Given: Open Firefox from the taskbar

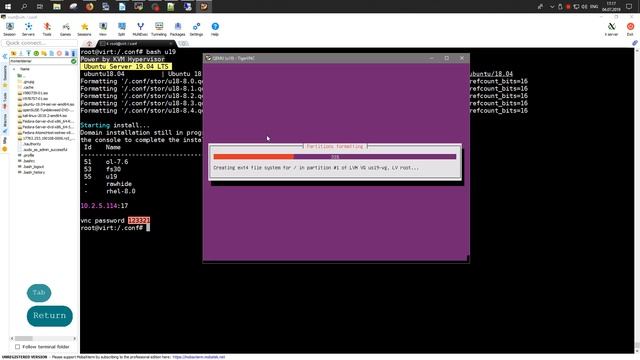Looking at the screenshot, I should [89, 7].
